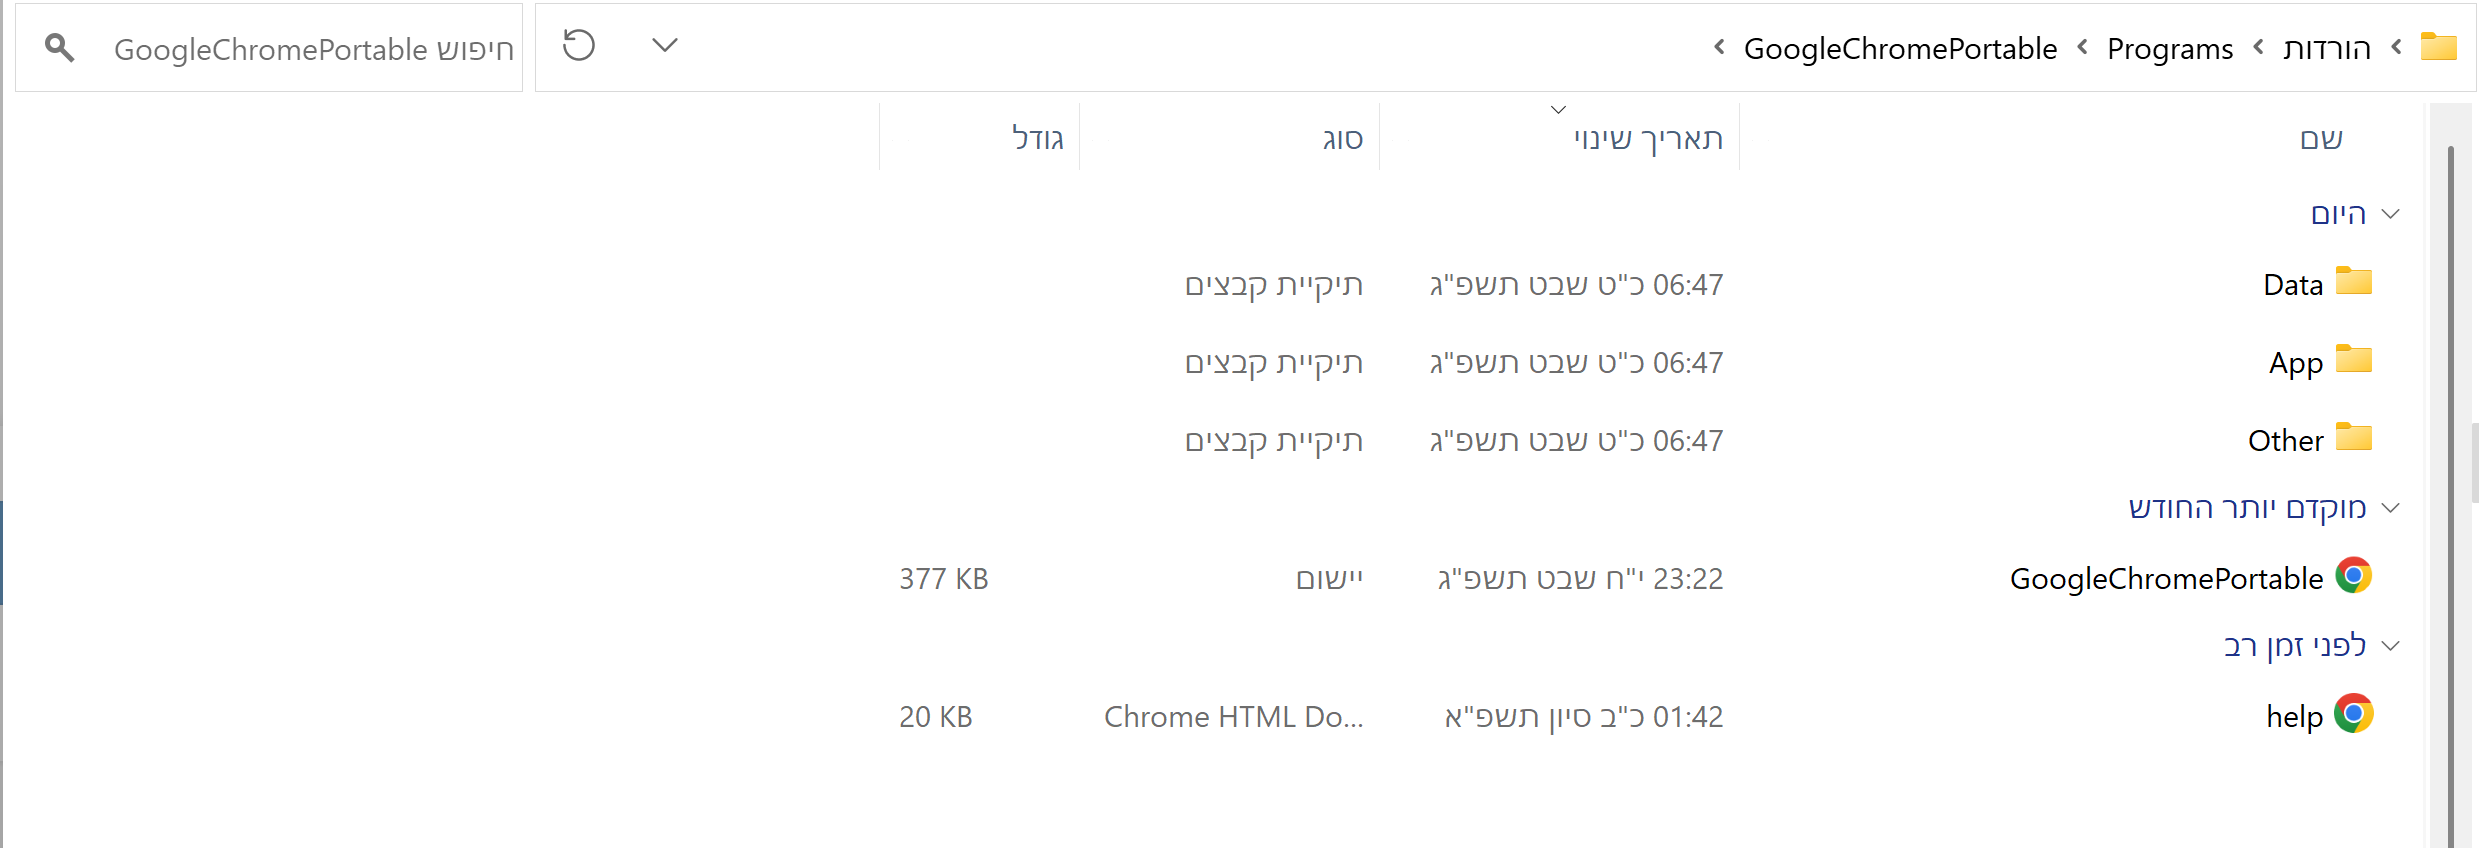Click the folder icon in address breadcrumb
The width and height of the screenshot is (2479, 848).
point(2438,46)
